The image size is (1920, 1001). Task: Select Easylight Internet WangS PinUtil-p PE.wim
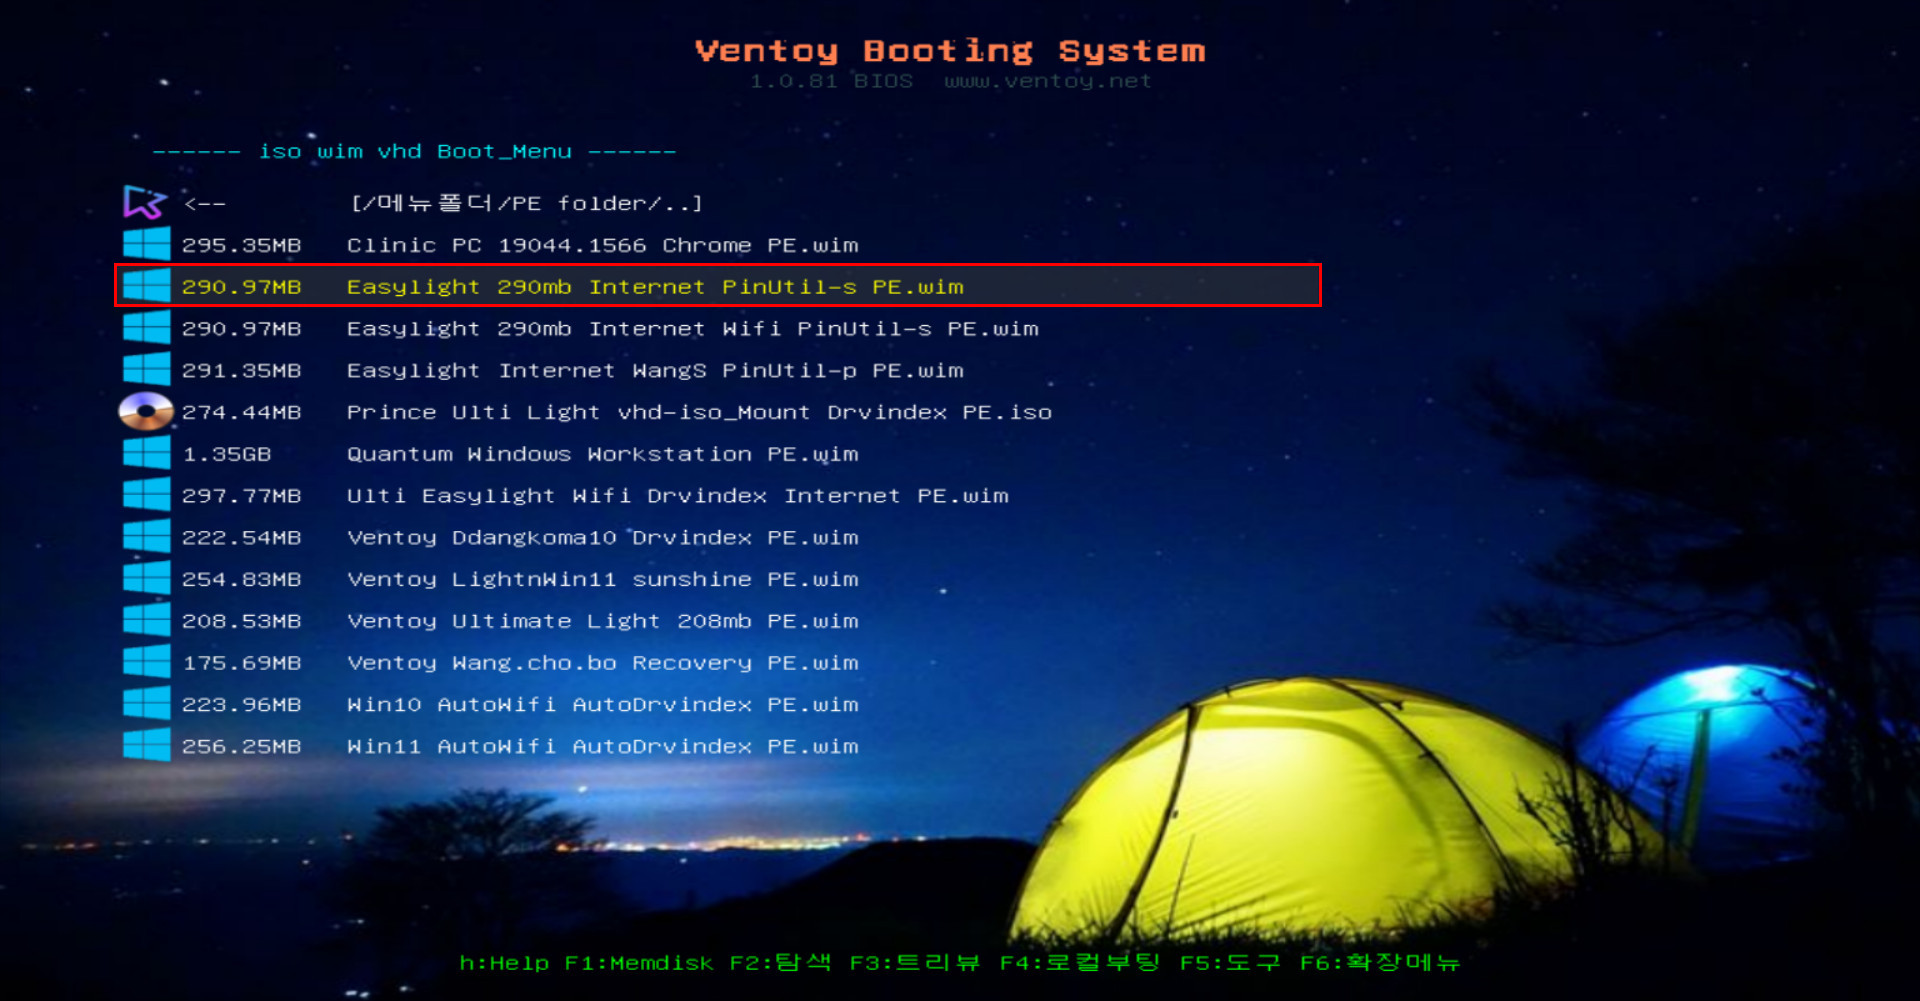pos(655,371)
